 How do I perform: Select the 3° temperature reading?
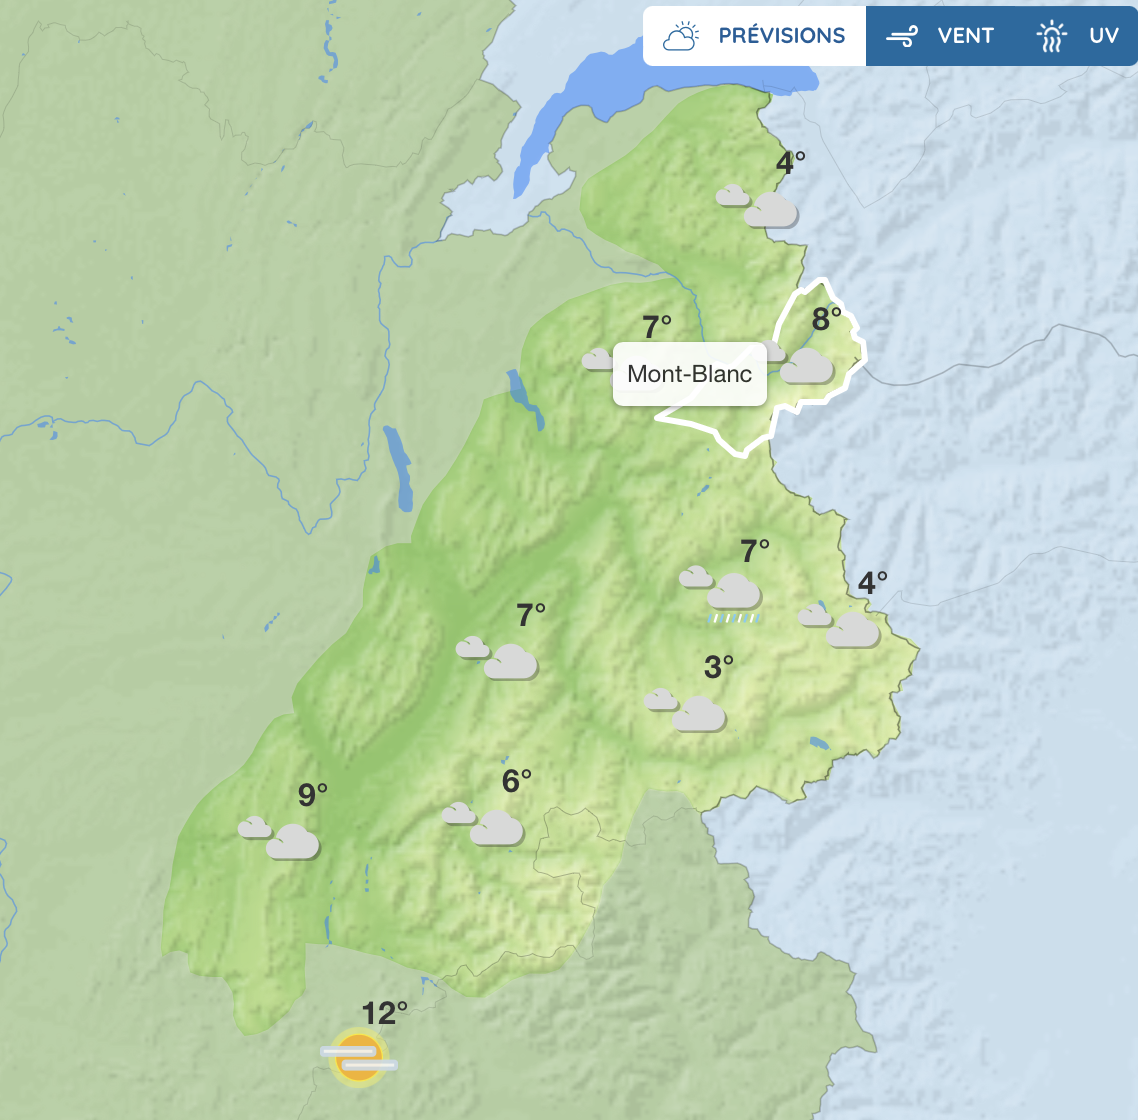point(718,667)
